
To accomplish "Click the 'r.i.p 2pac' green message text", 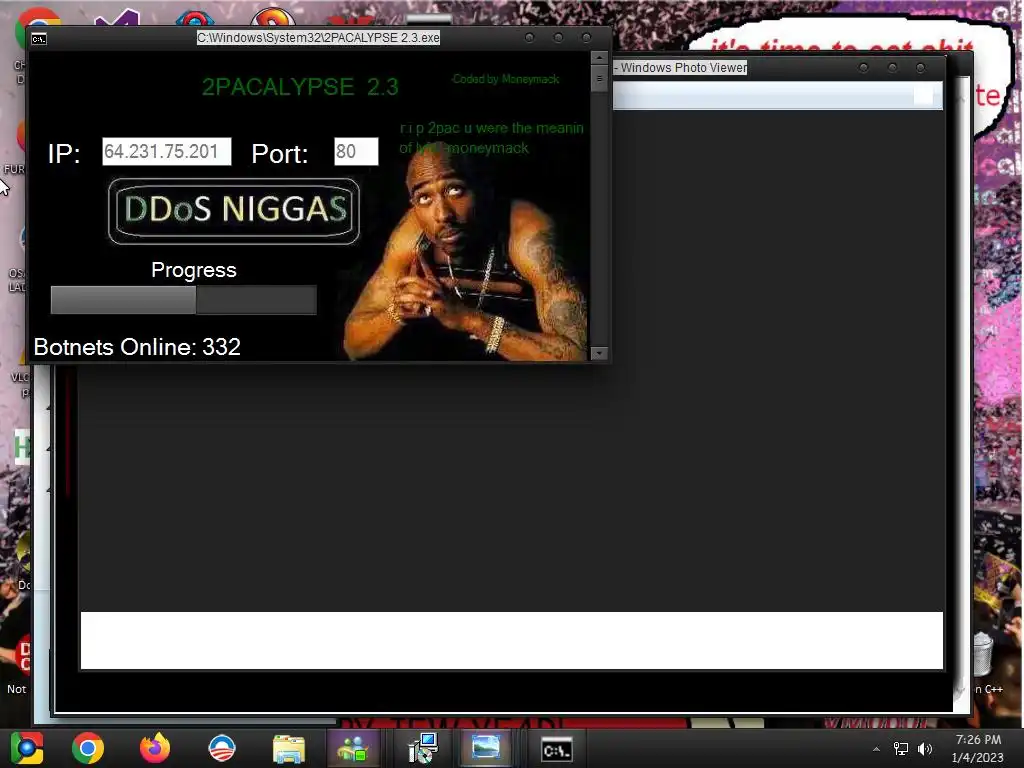I will [491, 138].
